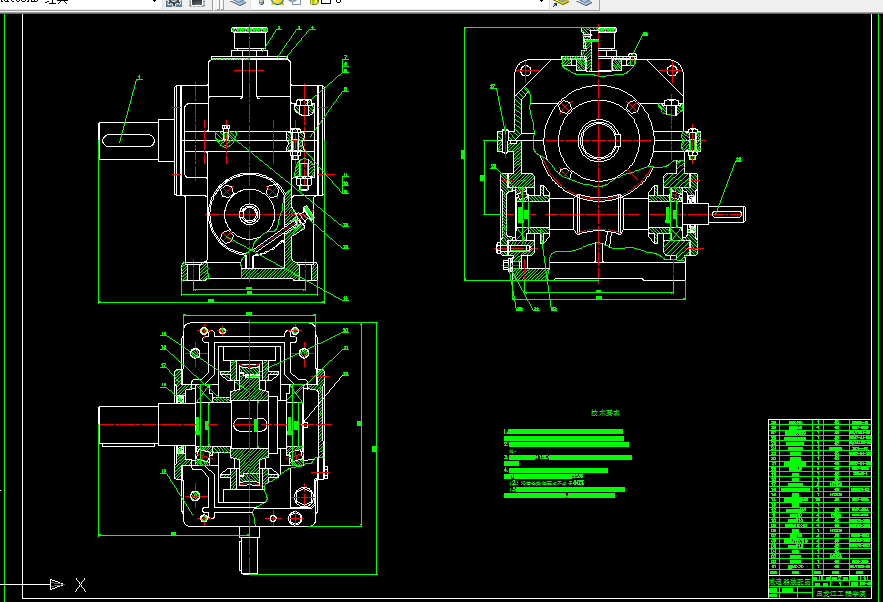Click the Make Object's Layer Current icon

561,3
